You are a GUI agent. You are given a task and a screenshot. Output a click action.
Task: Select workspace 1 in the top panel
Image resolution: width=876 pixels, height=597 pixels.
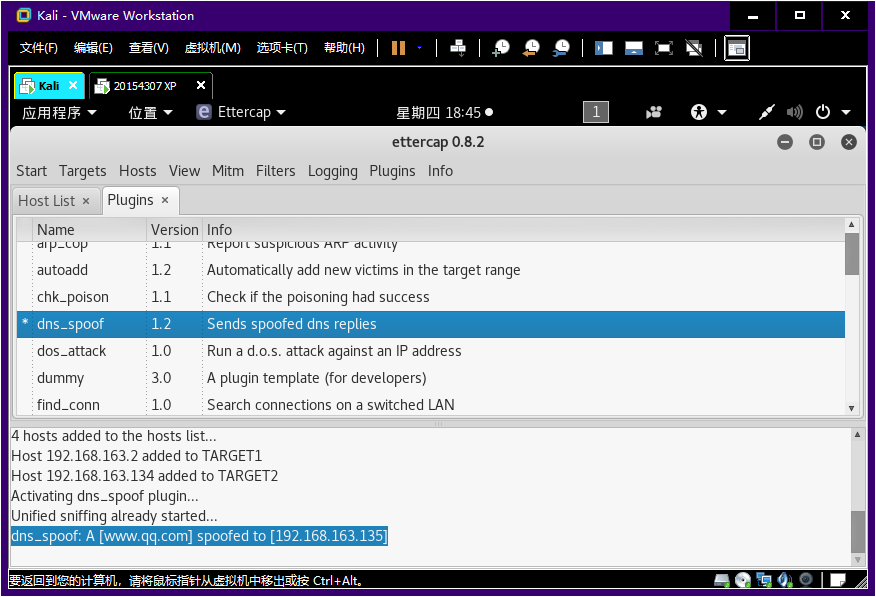(x=596, y=112)
